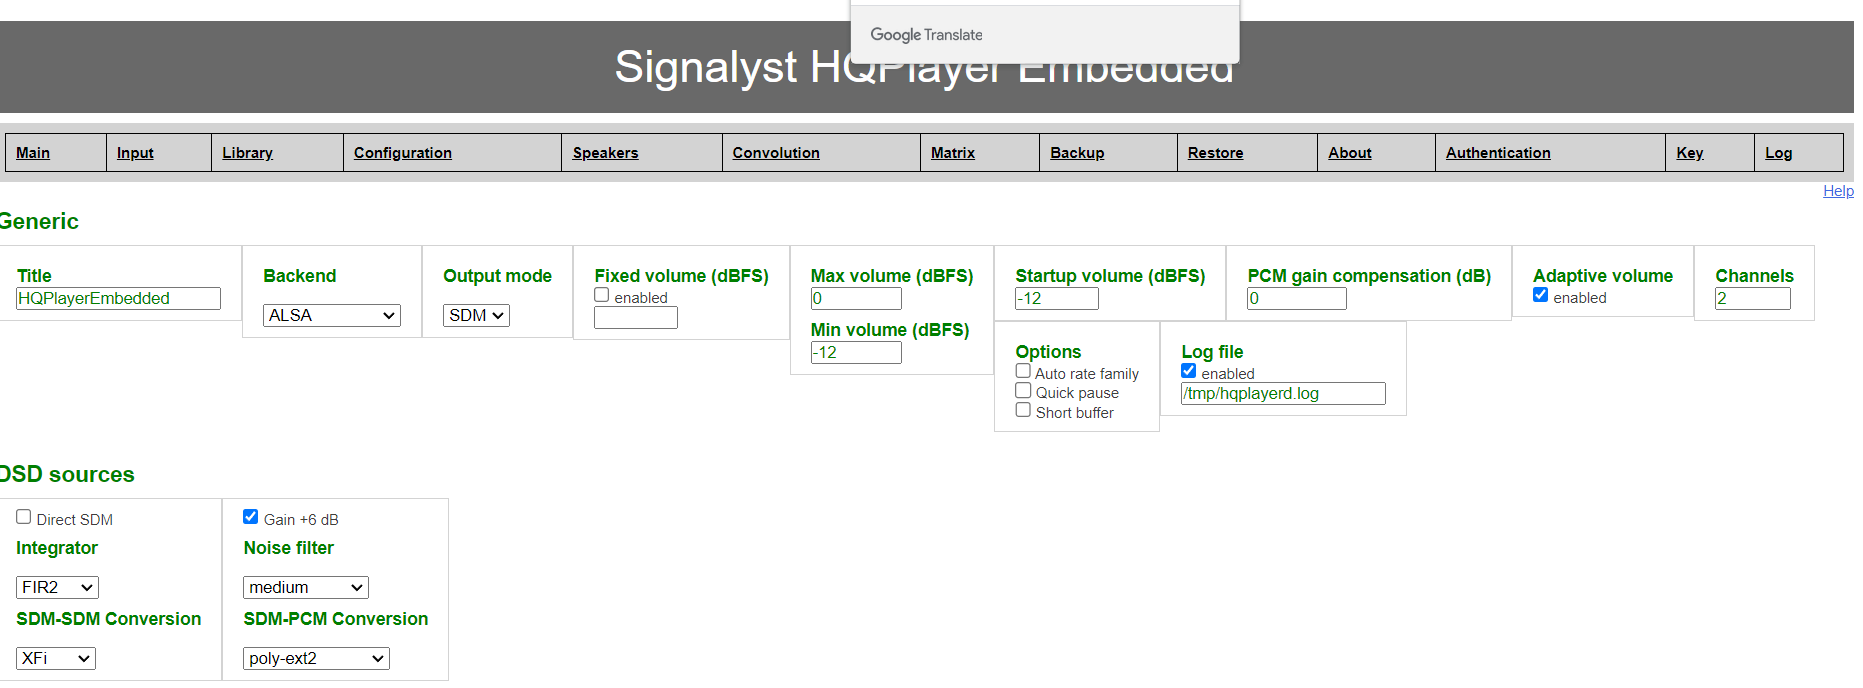Click the Fixed volume value field
Image resolution: width=1863 pixels, height=688 pixels.
click(636, 318)
